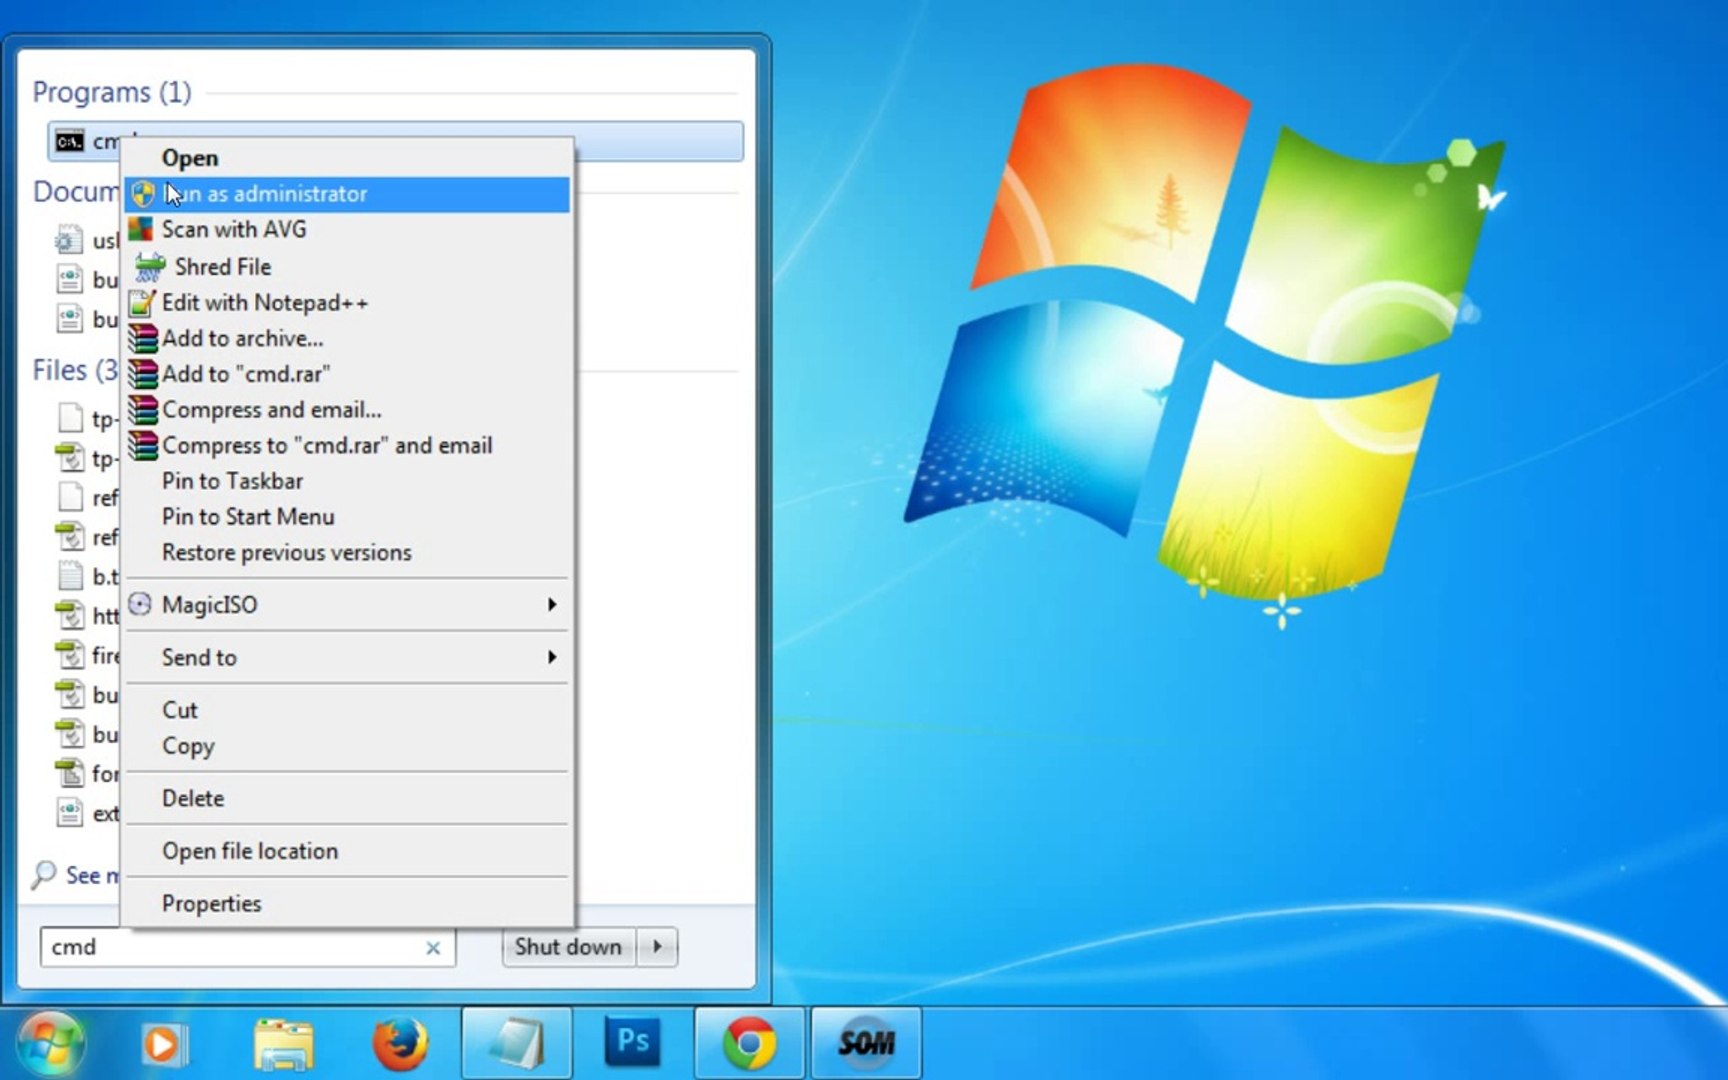Select Edit with Notepad++
The width and height of the screenshot is (1728, 1080).
[x=347, y=302]
